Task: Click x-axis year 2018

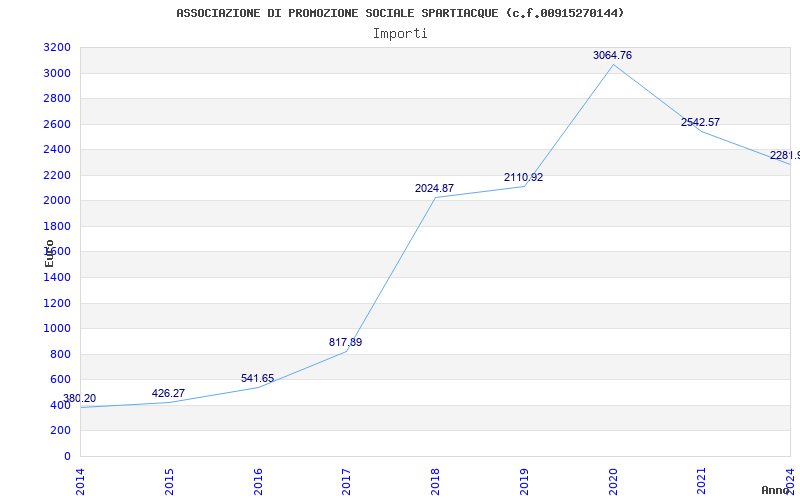Action: coord(435,482)
